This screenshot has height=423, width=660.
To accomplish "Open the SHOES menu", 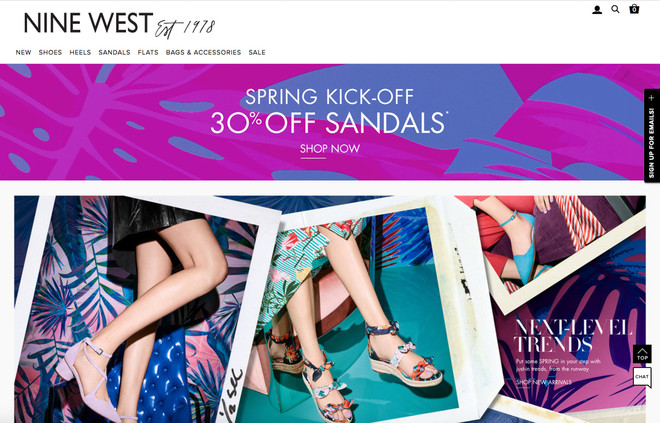I will click(50, 52).
